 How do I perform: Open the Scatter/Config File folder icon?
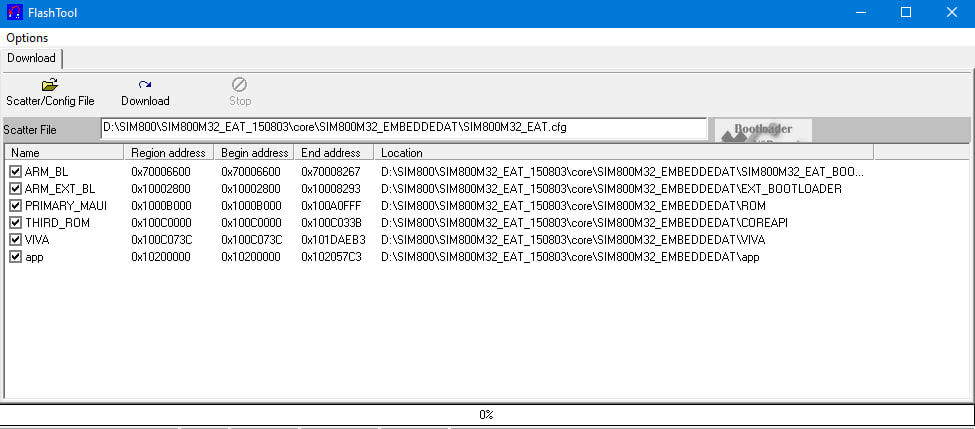pos(50,85)
